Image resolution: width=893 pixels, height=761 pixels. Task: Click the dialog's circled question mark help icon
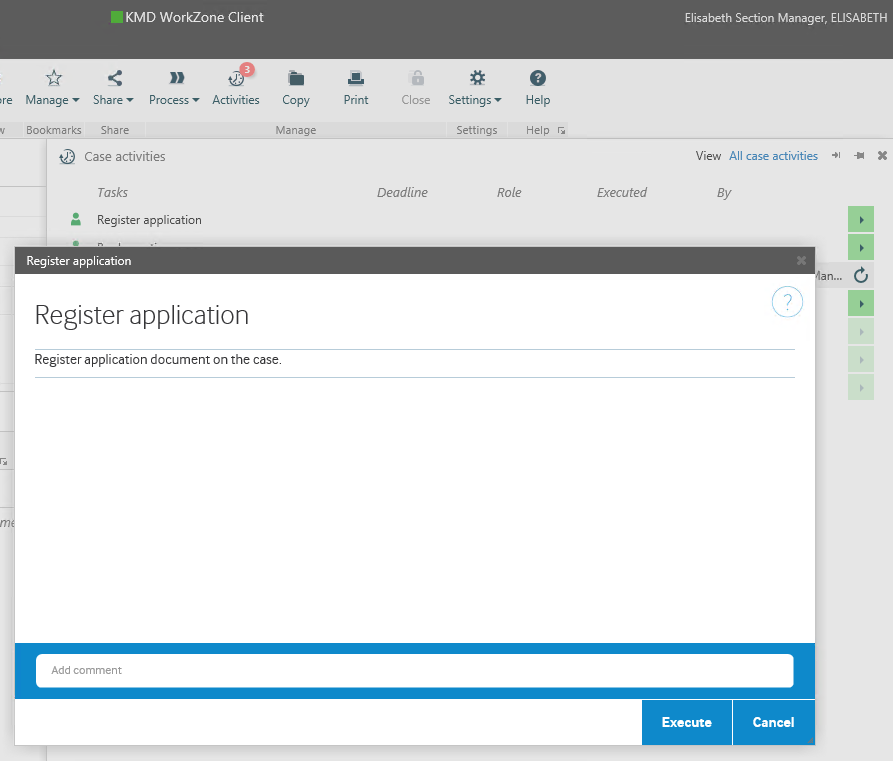[x=787, y=302]
